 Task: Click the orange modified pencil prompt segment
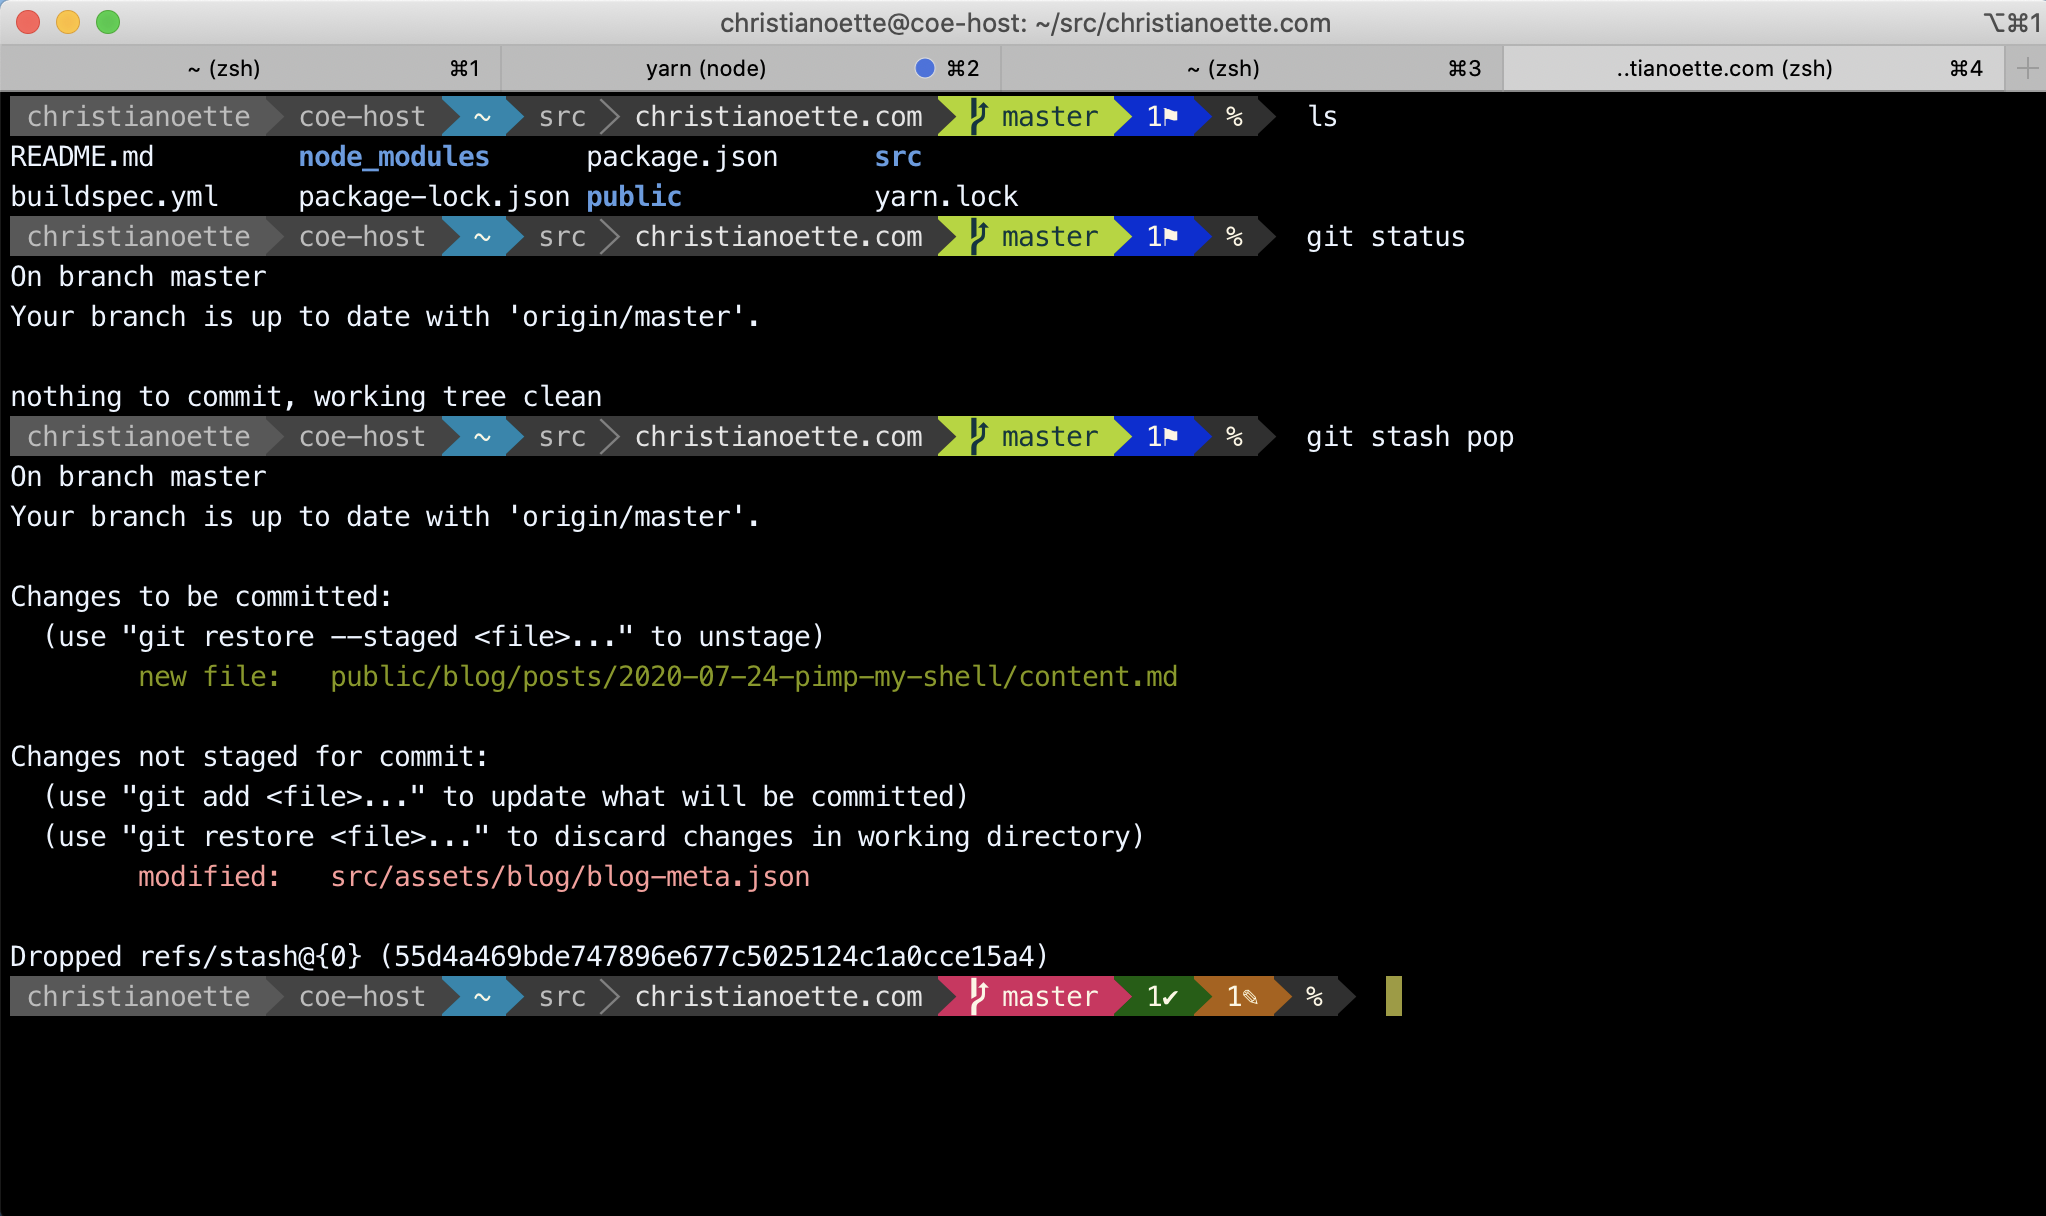coord(1240,996)
